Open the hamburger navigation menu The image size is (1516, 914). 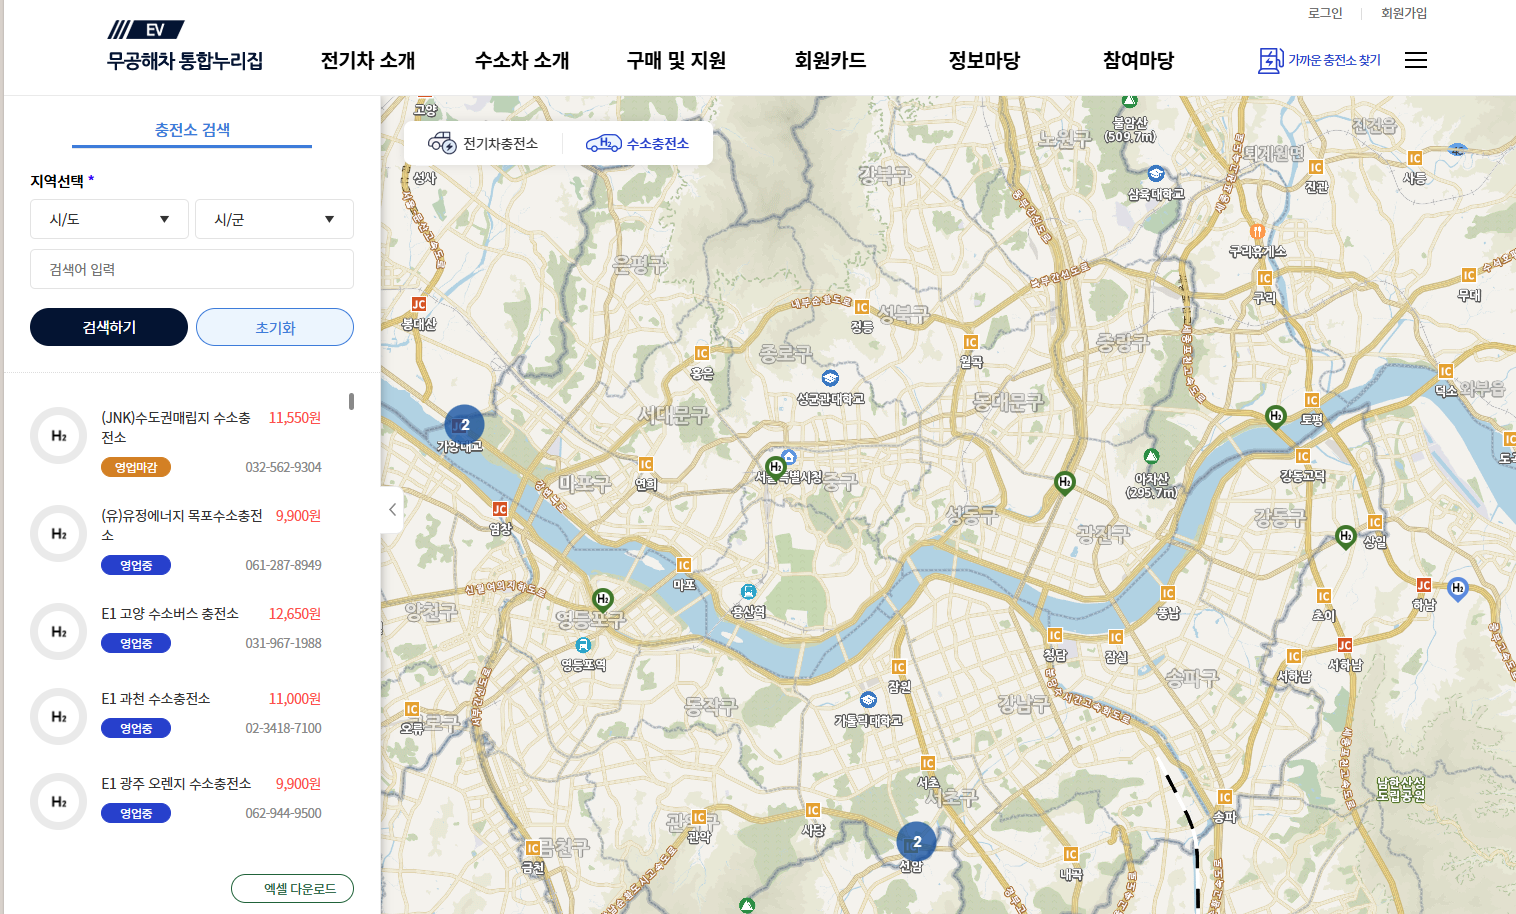click(1415, 60)
